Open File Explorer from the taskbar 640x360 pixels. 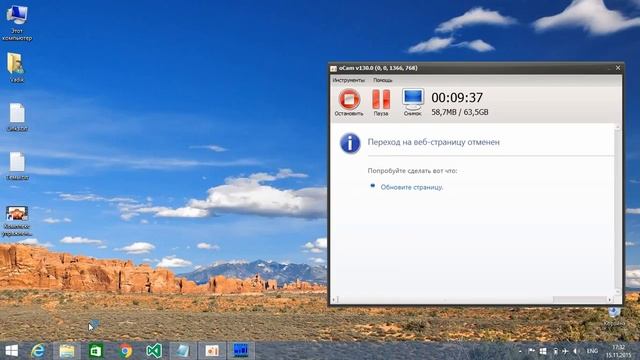point(67,351)
